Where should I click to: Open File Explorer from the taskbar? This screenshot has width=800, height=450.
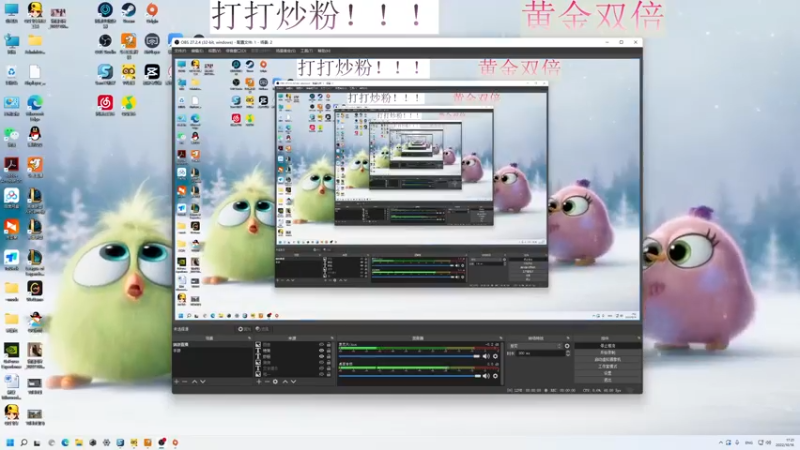[79, 442]
